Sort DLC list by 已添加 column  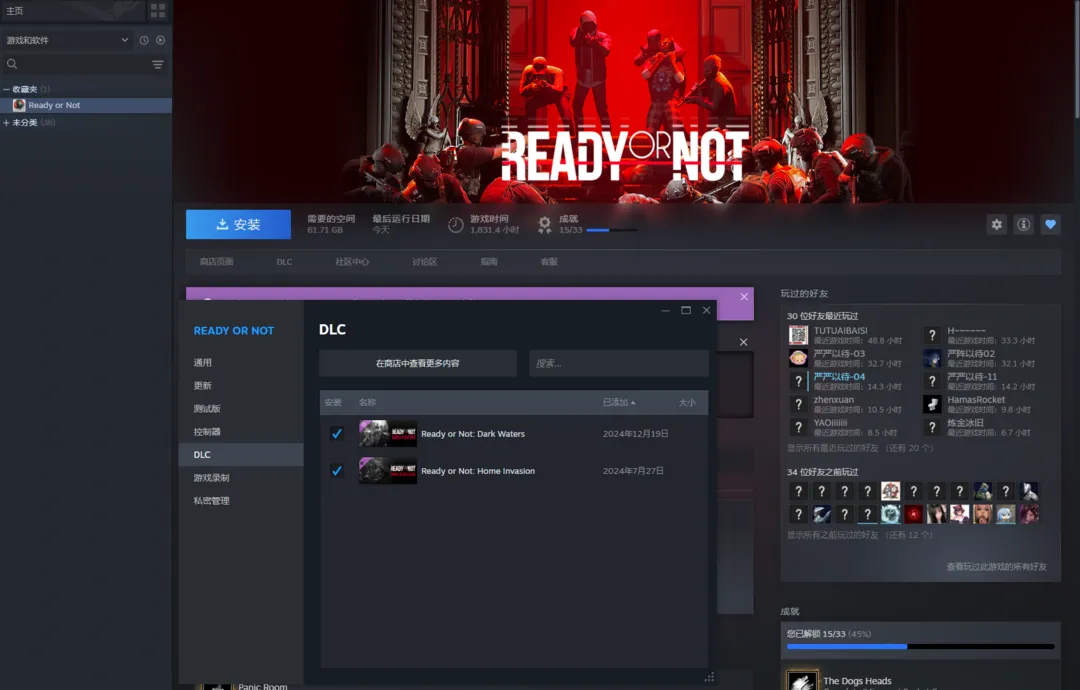point(618,402)
